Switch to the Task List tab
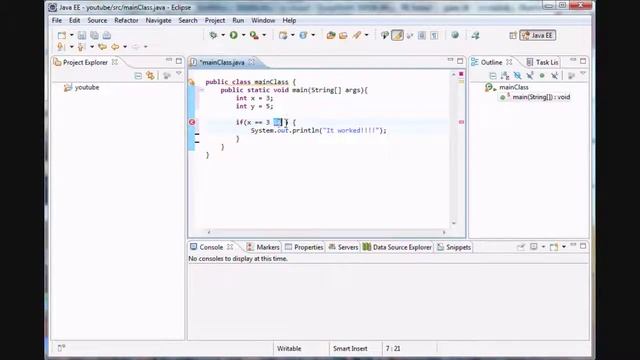This screenshot has width=640, height=360. pyautogui.click(x=542, y=62)
